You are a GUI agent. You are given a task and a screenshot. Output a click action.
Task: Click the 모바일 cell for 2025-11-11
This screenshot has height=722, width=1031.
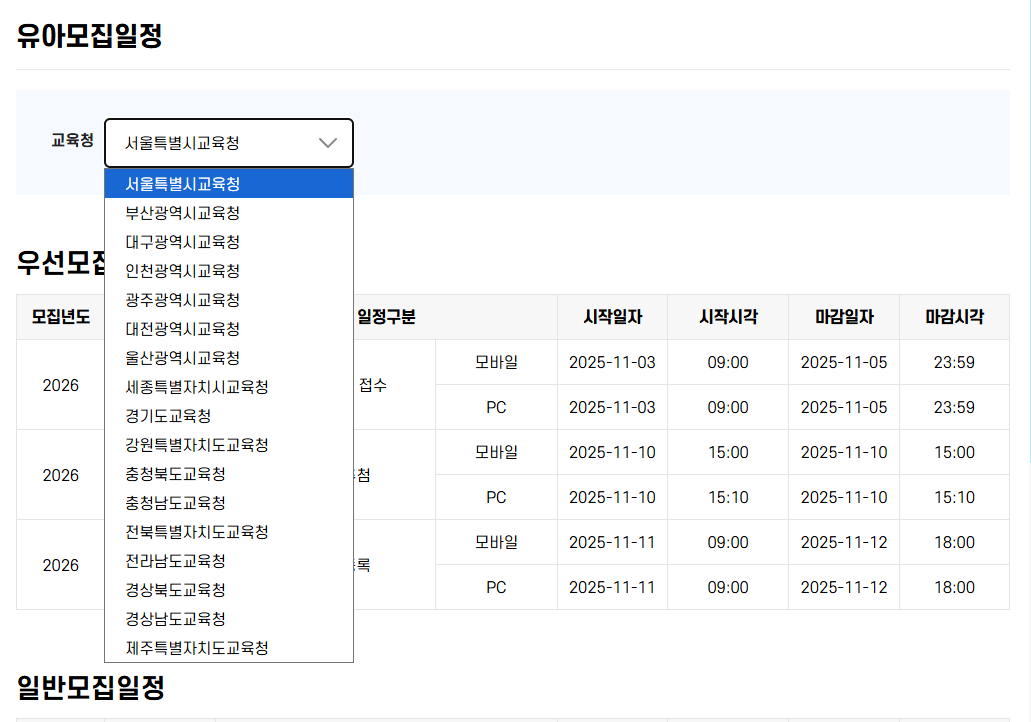[x=497, y=541]
